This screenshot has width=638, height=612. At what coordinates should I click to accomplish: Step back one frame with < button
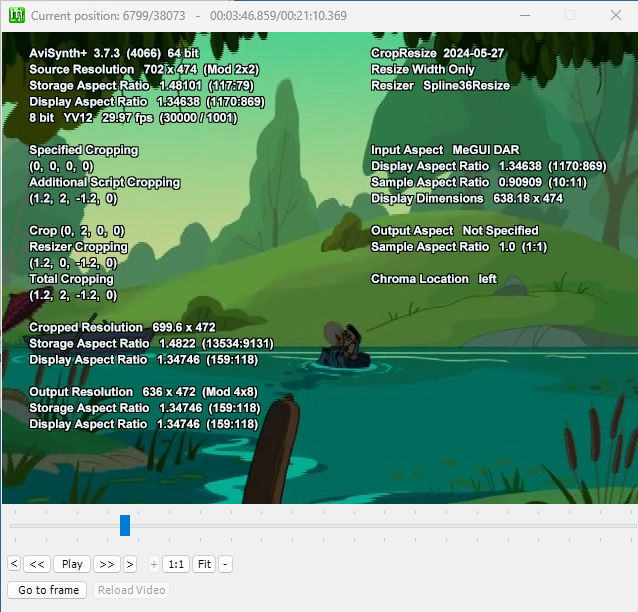click(14, 564)
